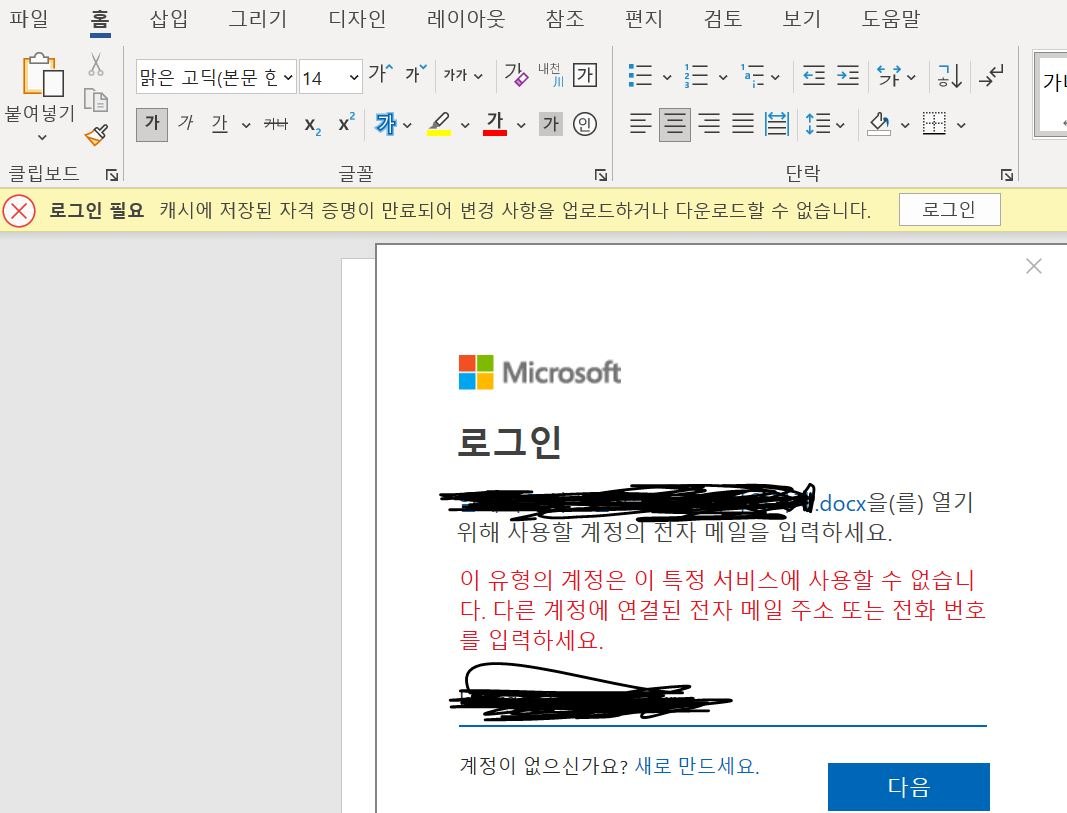1067x813 pixels.
Task: Apply bulleted list
Action: [x=640, y=75]
